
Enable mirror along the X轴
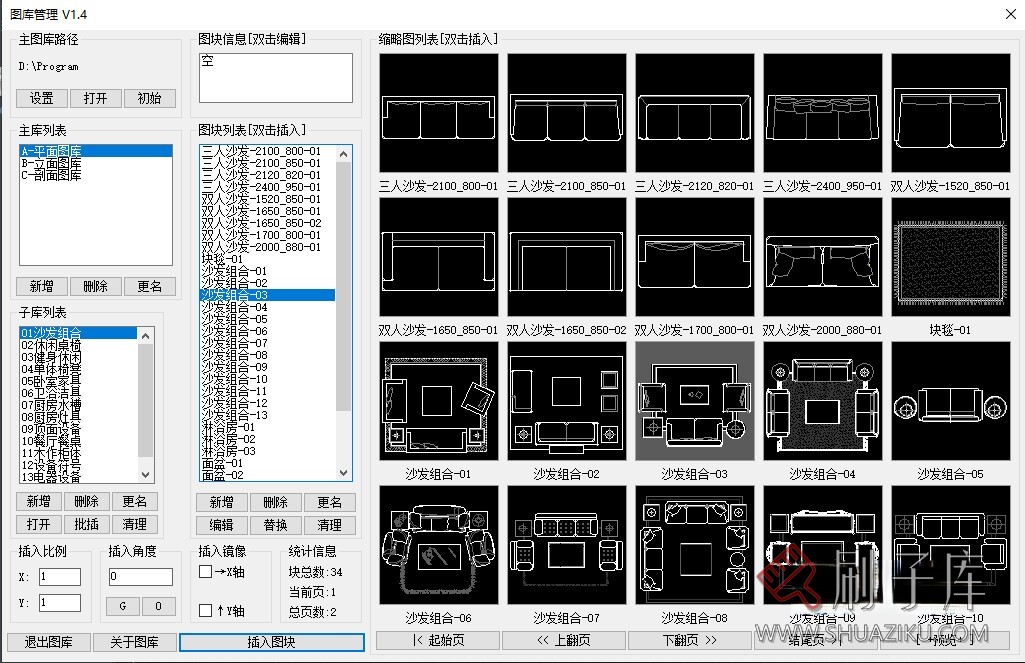[204, 570]
